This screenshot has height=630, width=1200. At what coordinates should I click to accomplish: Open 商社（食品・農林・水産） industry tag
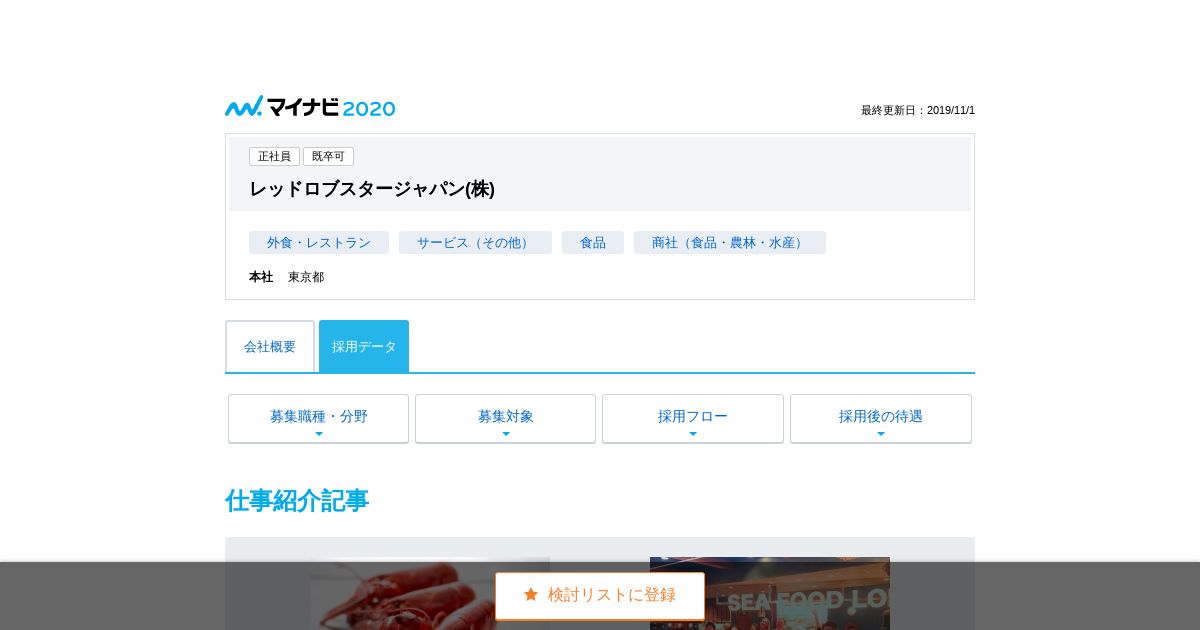click(730, 243)
